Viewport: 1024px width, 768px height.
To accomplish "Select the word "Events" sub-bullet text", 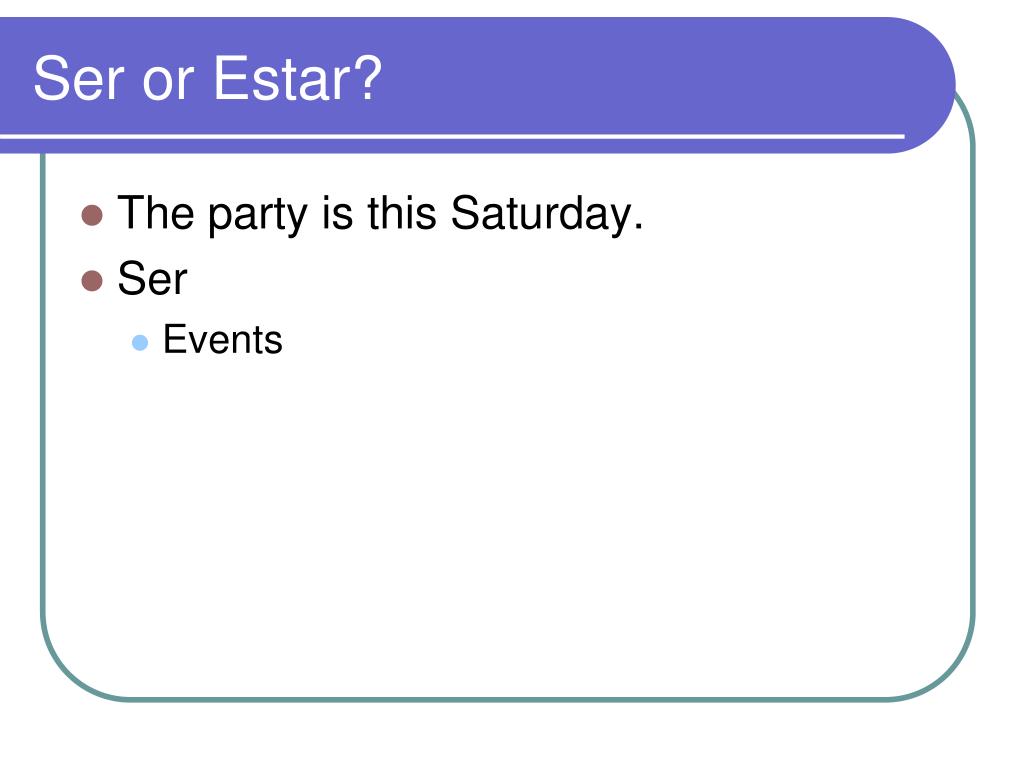I will coord(223,340).
